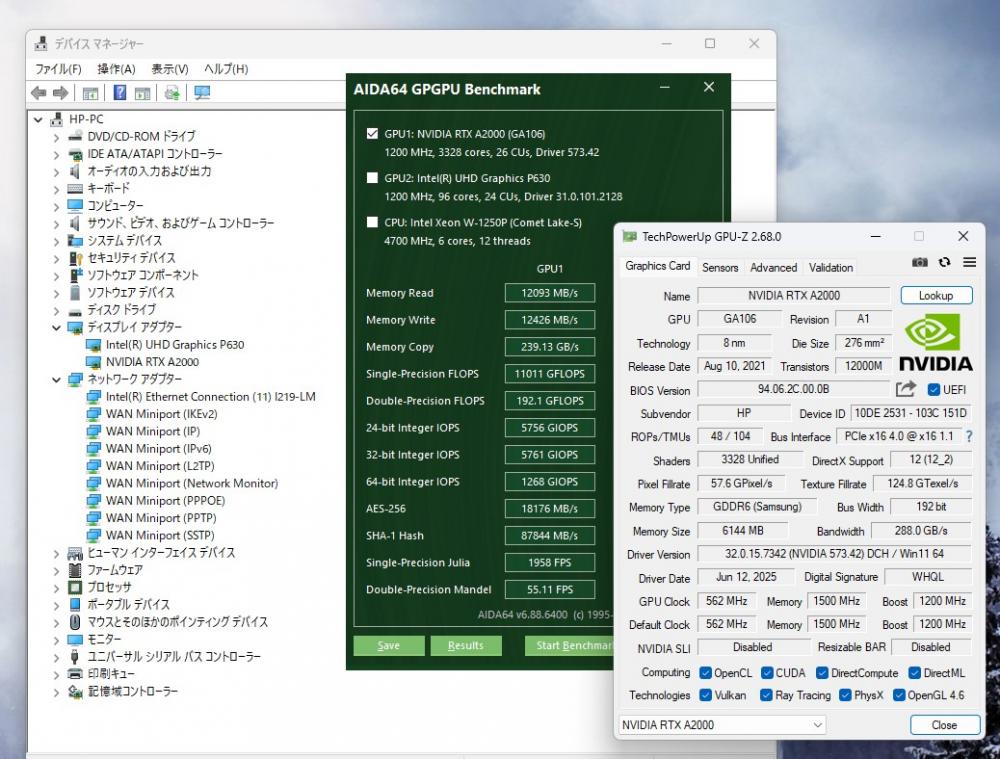Switch to GPU-Z Advanced tab

coord(773,267)
